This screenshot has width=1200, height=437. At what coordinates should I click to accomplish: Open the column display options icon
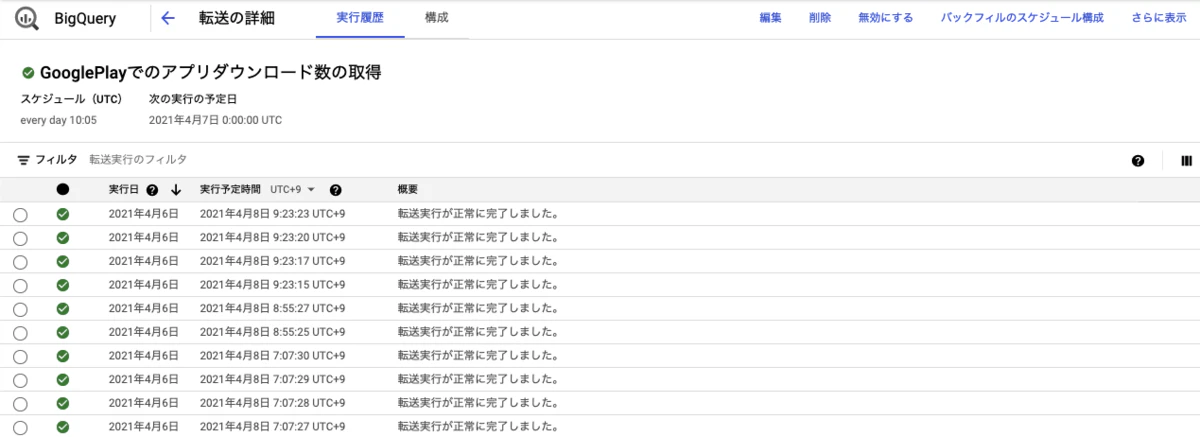pos(1187,160)
